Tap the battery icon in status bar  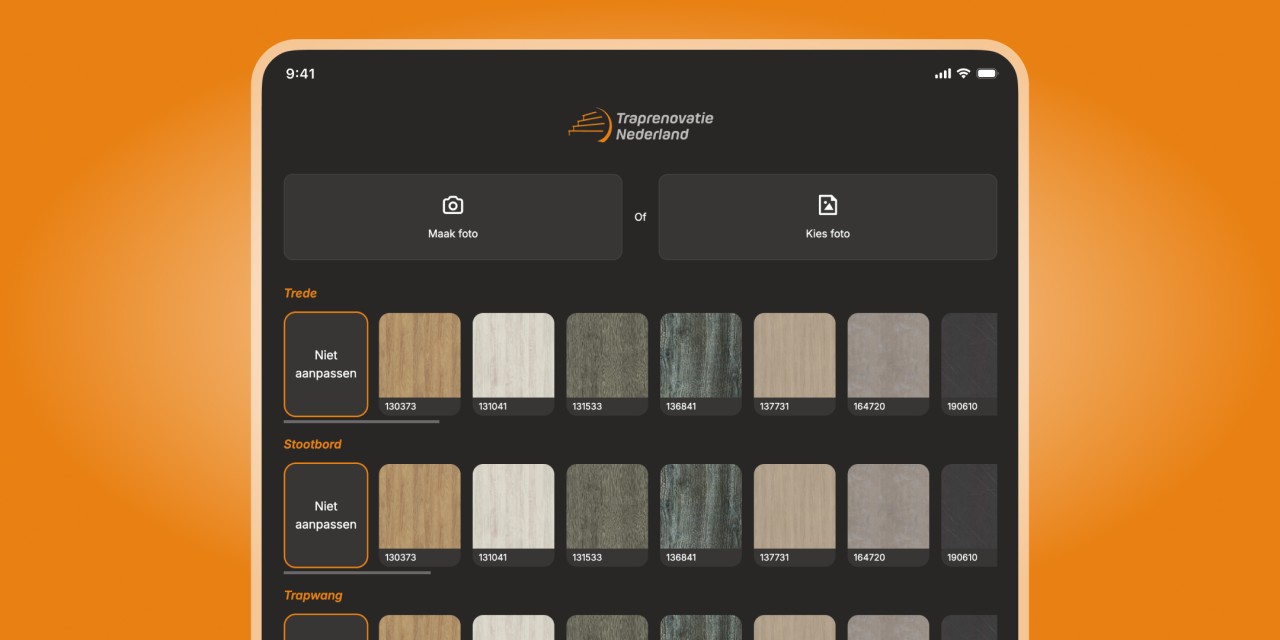[x=987, y=73]
